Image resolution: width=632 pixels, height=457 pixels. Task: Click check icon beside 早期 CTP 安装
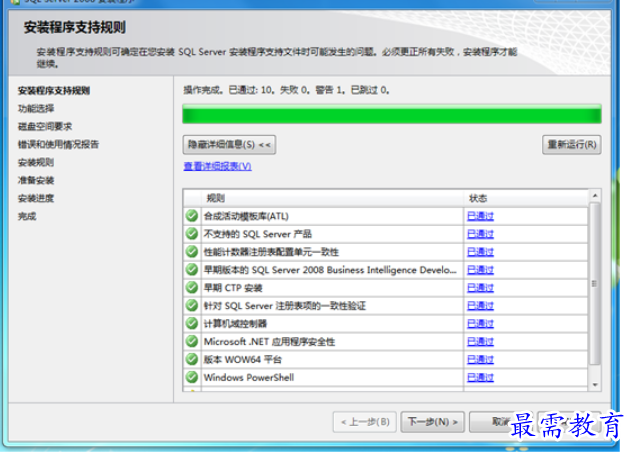(192, 288)
